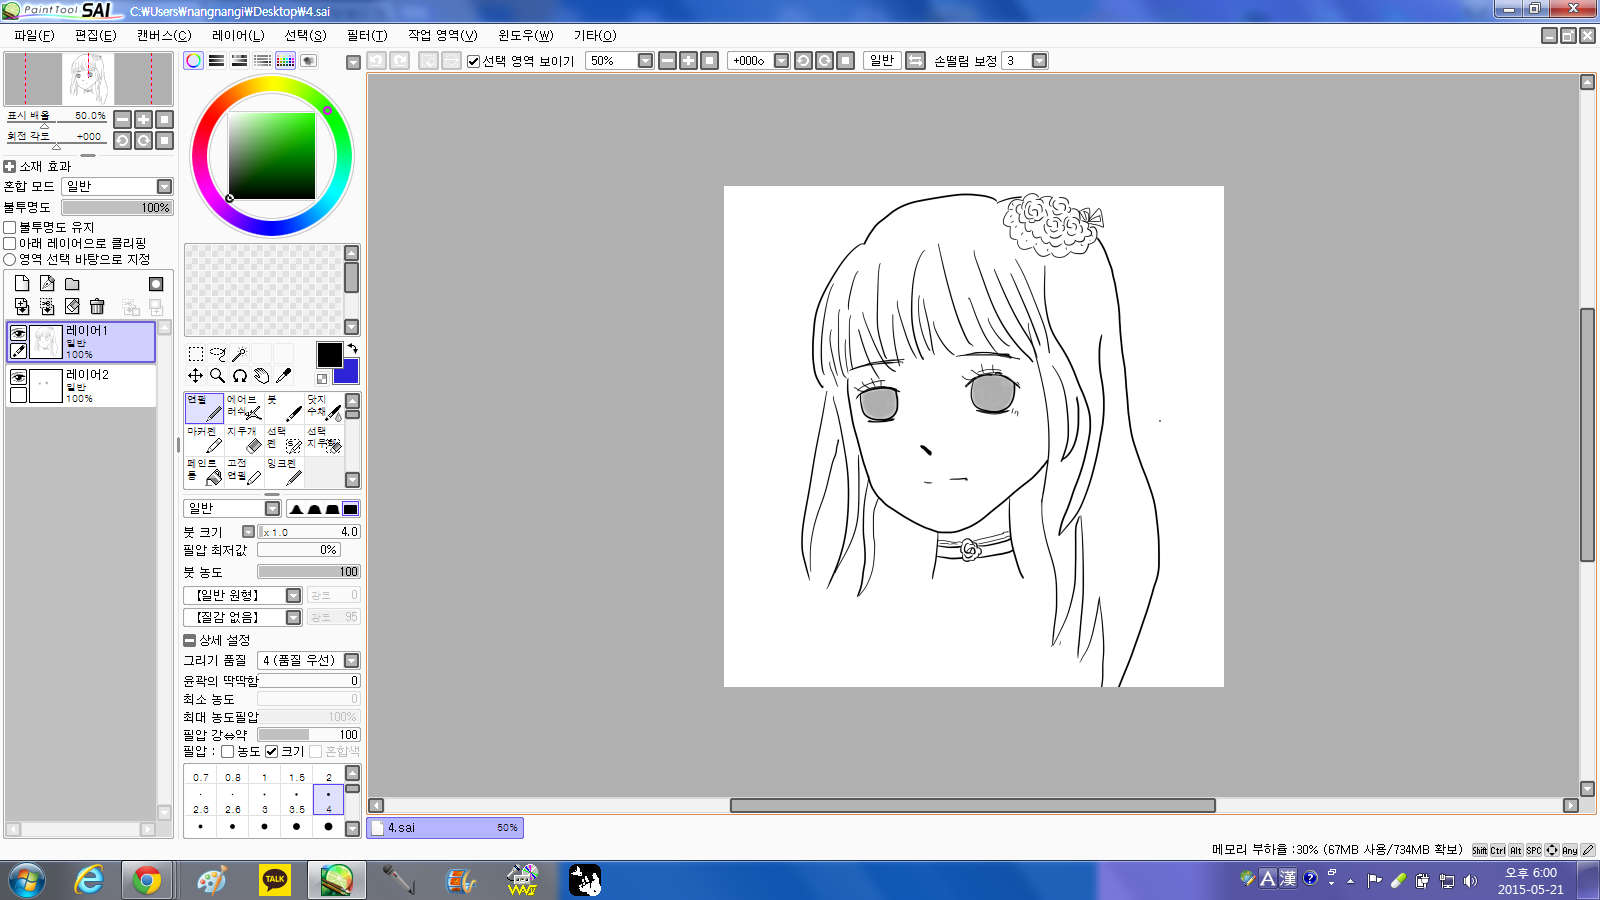
Task: Enable 필압 농도 checkbox
Action: [228, 752]
